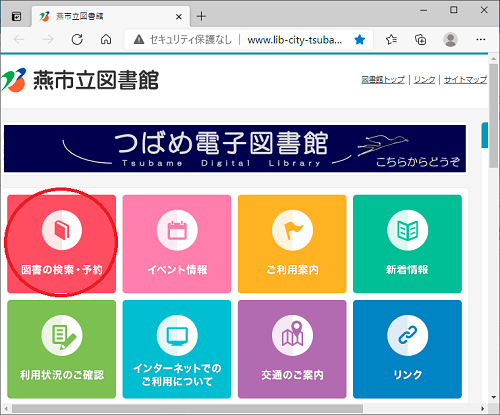Open the 交通のご案内 map tile

pyautogui.click(x=292, y=349)
